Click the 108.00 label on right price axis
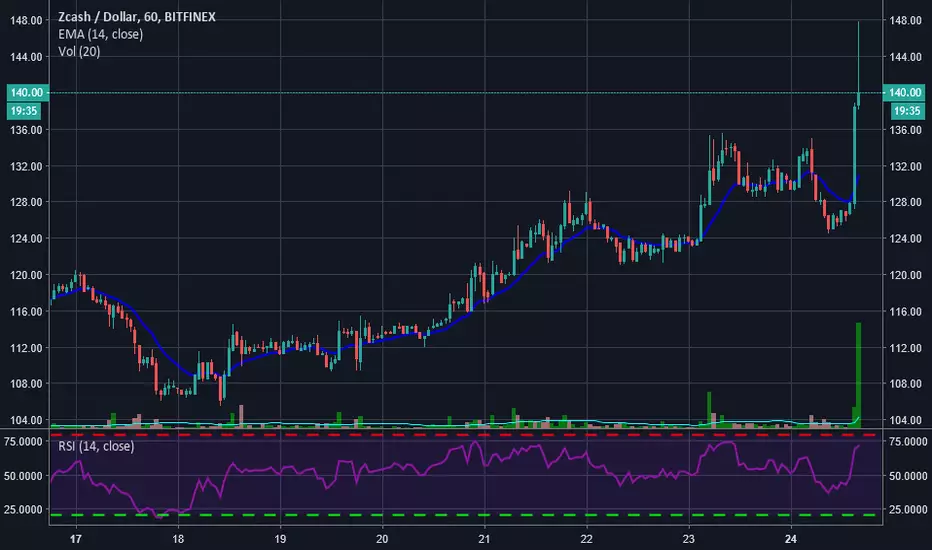932x550 pixels. pyautogui.click(x=905, y=384)
